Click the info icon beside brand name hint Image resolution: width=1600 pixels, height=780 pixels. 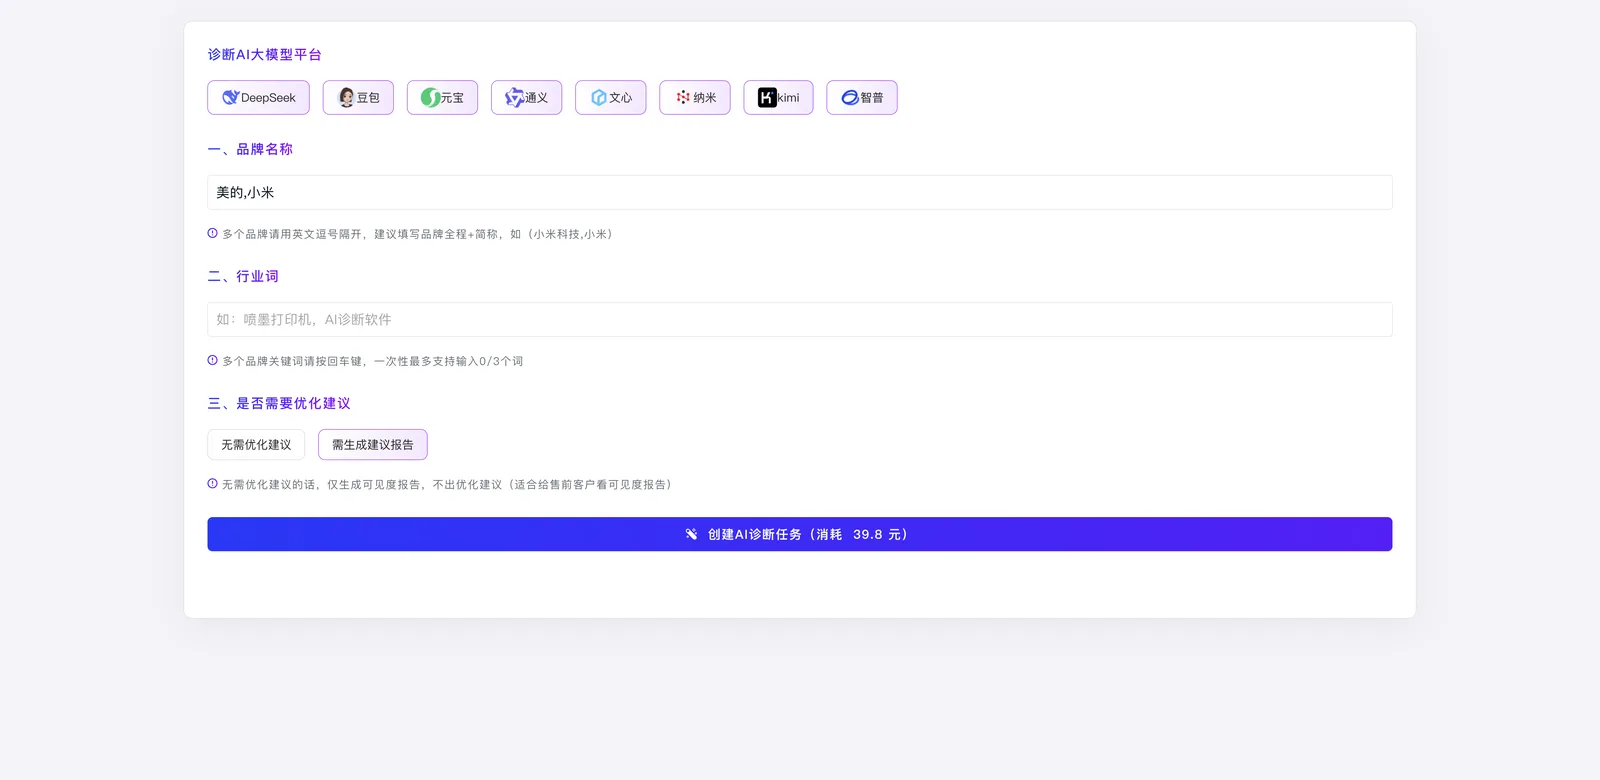(212, 233)
